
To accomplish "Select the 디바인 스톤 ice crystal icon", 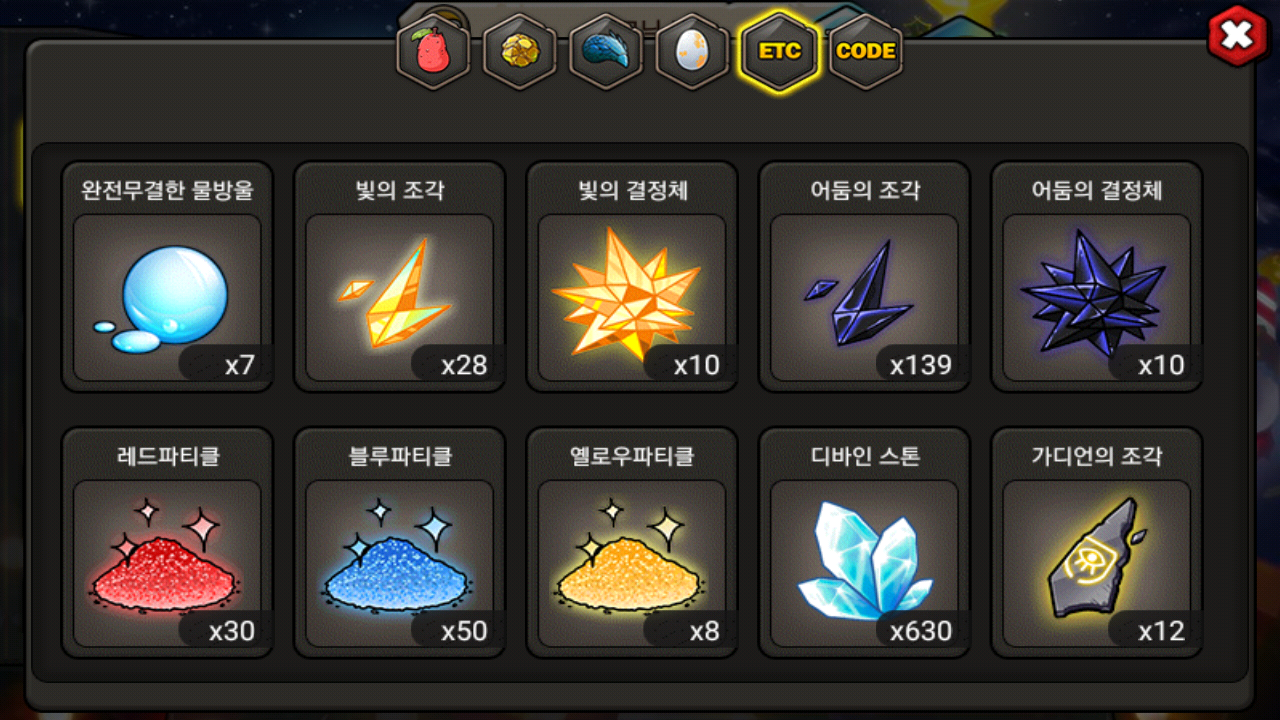I will 864,564.
